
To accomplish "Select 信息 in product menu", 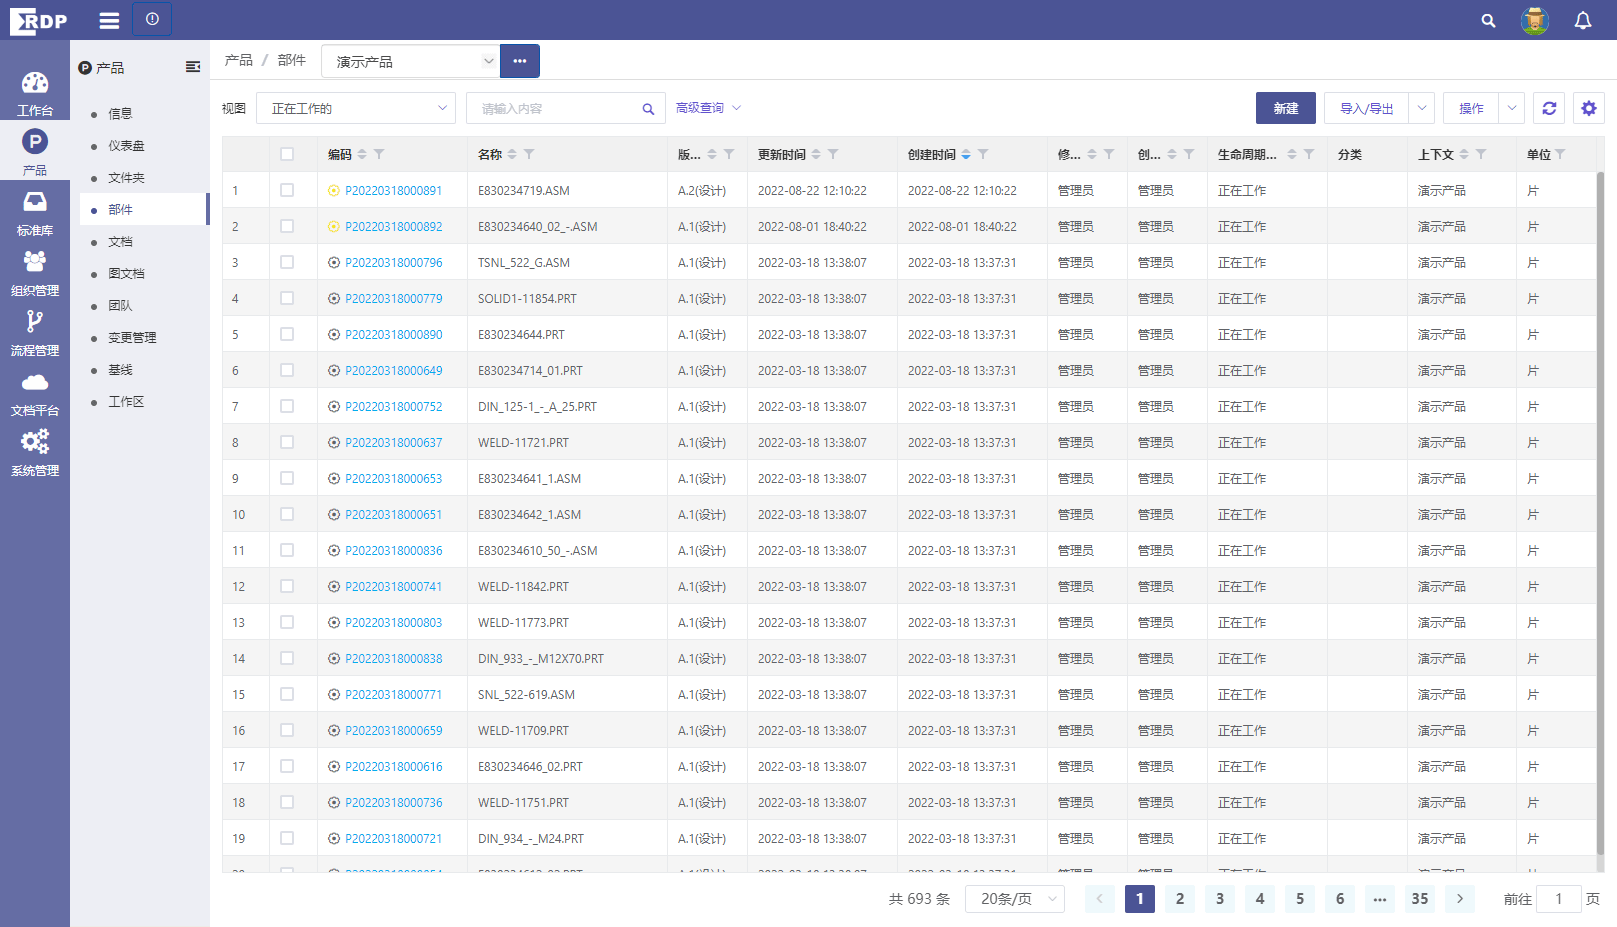I will point(120,114).
